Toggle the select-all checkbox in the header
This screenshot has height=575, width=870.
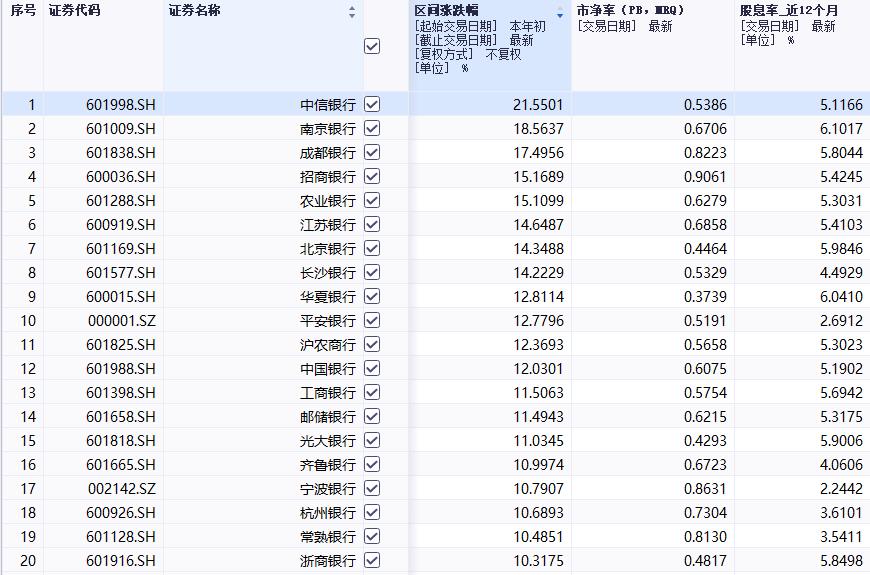pos(372,46)
